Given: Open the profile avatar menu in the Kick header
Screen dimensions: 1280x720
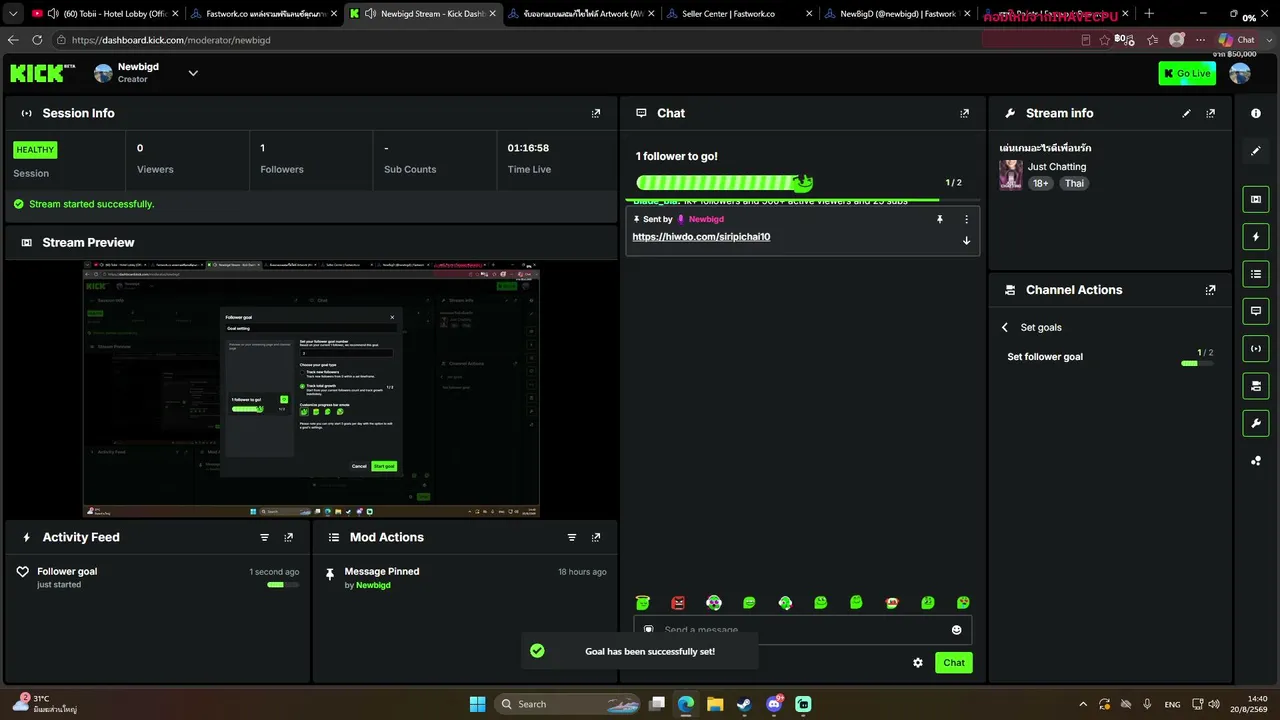Looking at the screenshot, I should pos(1240,73).
